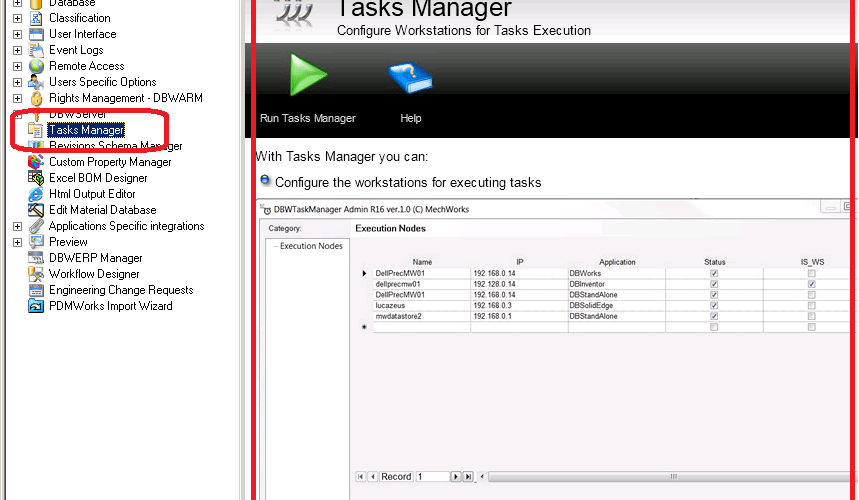The width and height of the screenshot is (859, 500).
Task: Click the Excel BOM Designer icon
Action: 36,178
